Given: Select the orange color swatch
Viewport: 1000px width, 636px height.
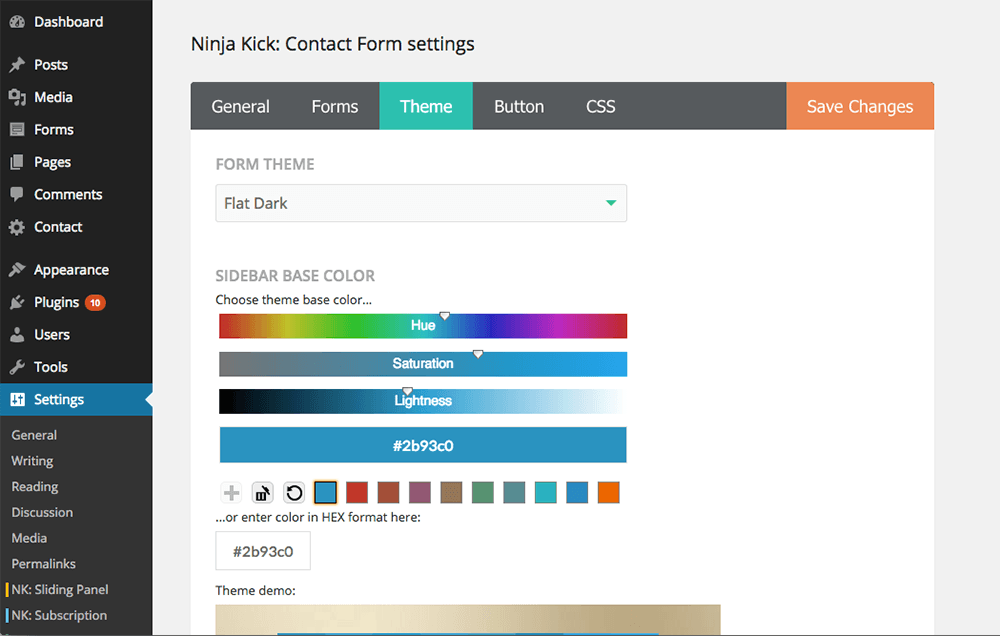Looking at the screenshot, I should (608, 492).
